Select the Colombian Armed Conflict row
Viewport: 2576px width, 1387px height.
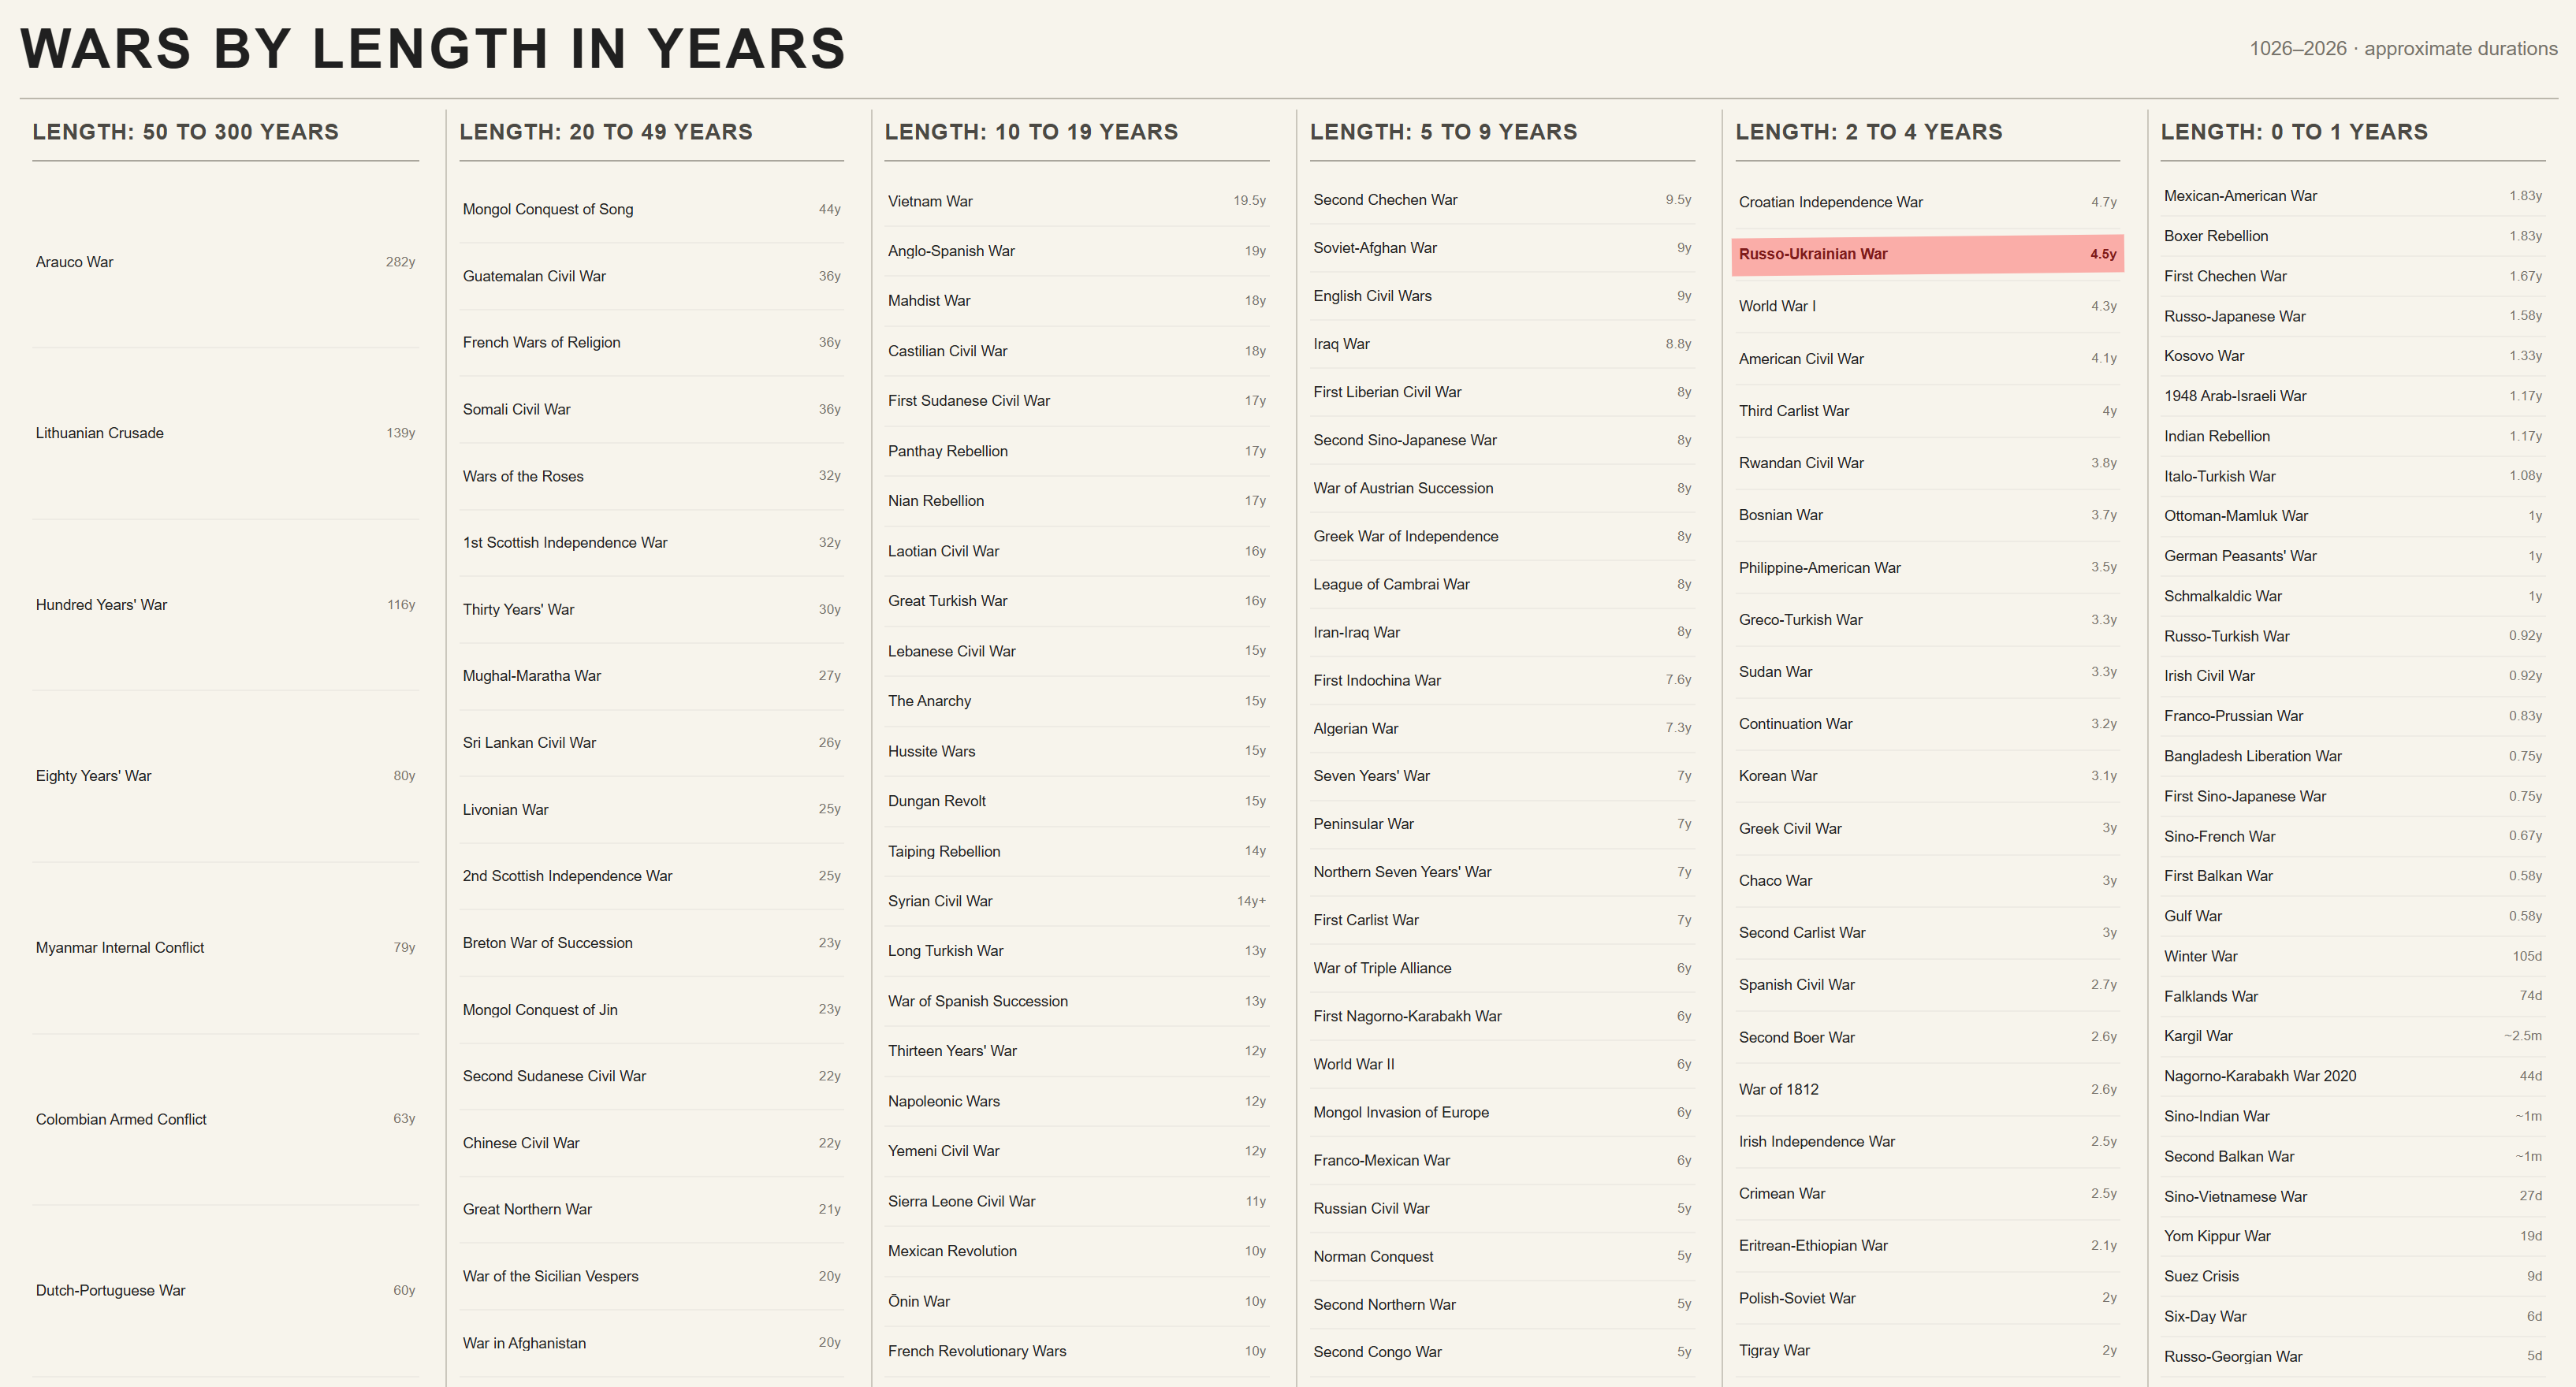point(225,1119)
